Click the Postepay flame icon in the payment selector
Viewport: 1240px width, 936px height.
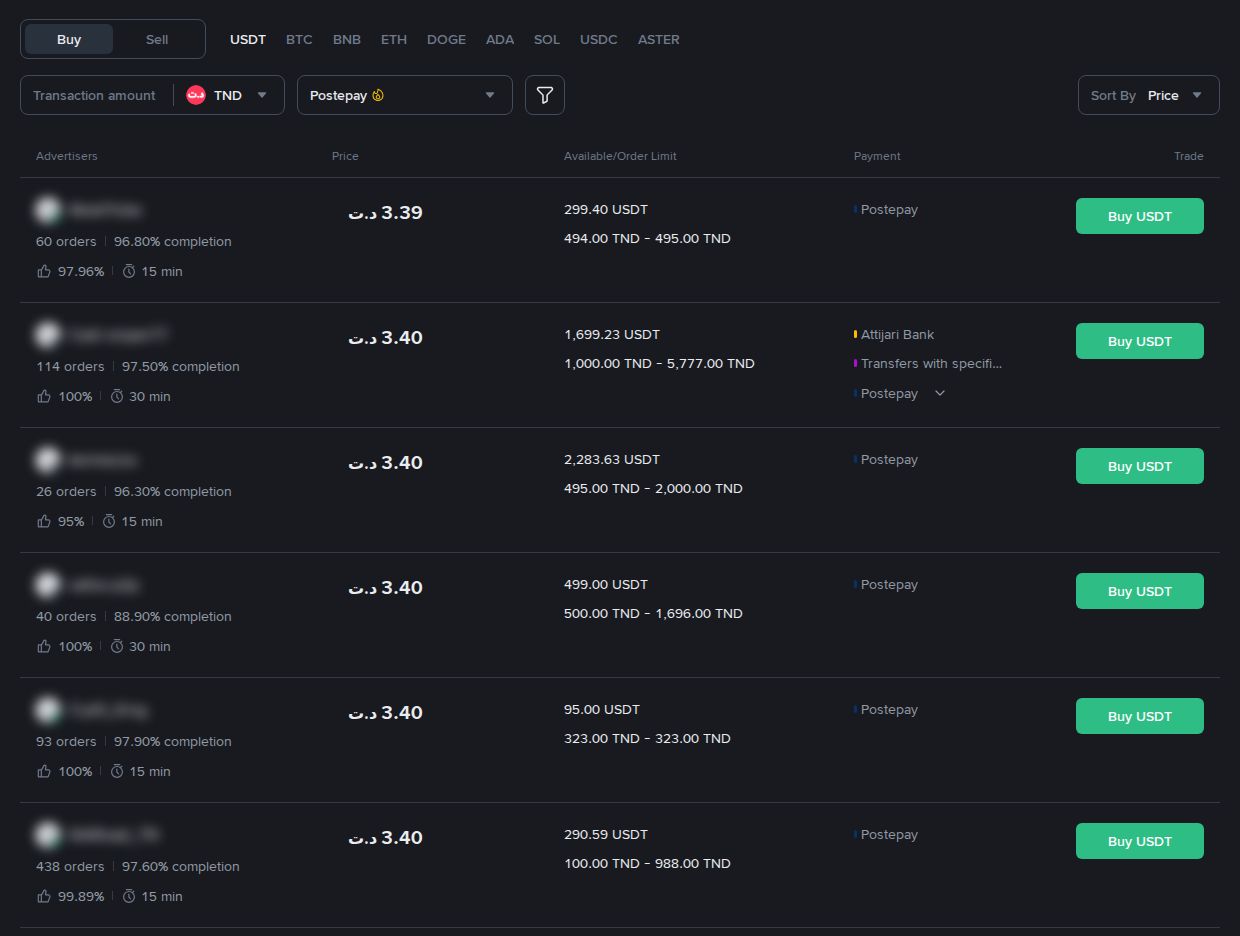tap(378, 96)
